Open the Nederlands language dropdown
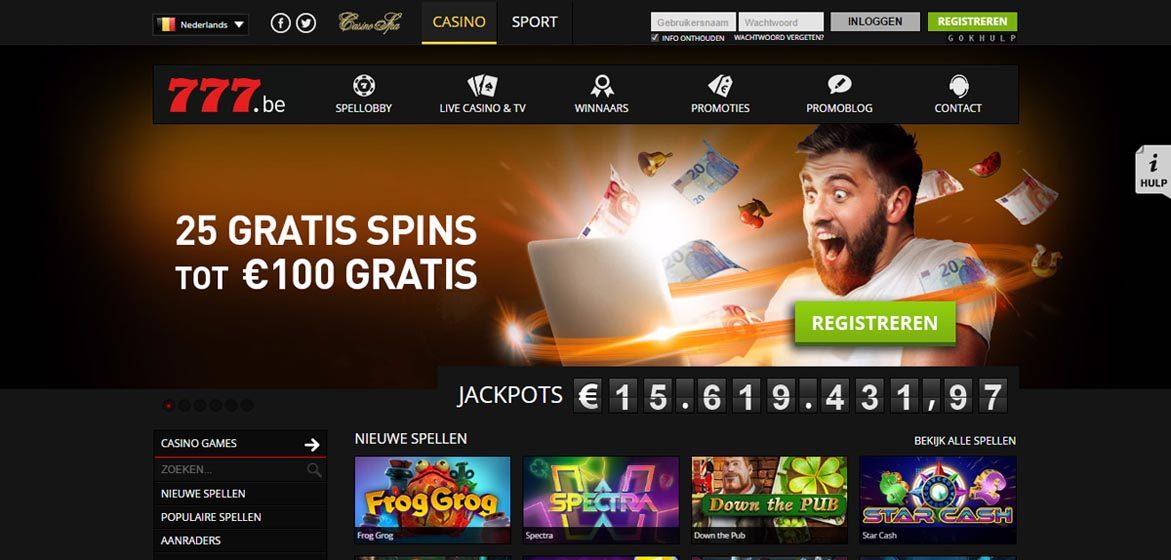The width and height of the screenshot is (1171, 560). coord(201,25)
